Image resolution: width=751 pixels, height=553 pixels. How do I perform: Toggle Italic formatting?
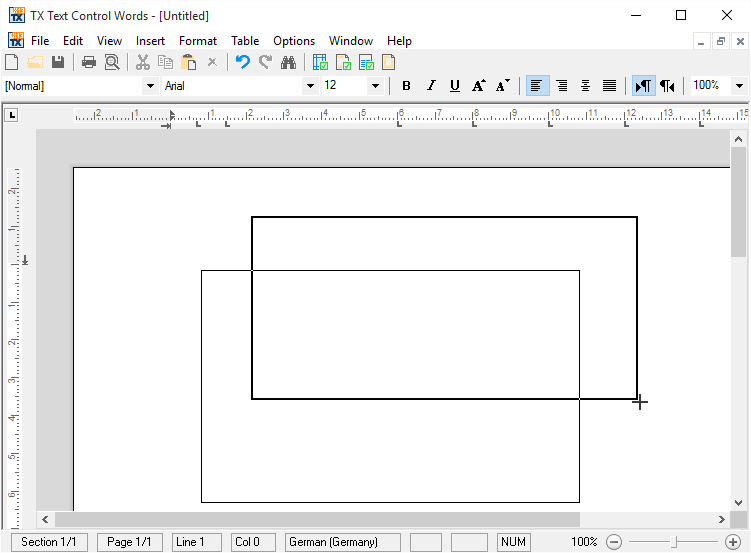[431, 86]
